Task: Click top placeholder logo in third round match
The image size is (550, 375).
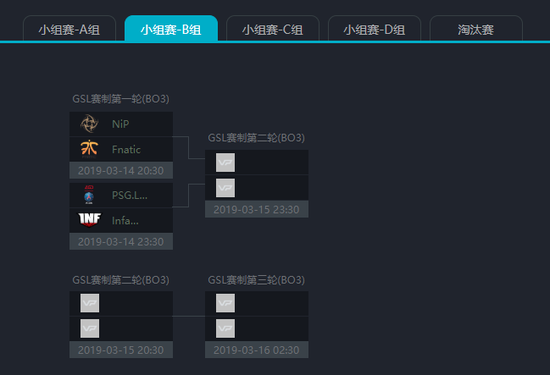Action: point(225,303)
